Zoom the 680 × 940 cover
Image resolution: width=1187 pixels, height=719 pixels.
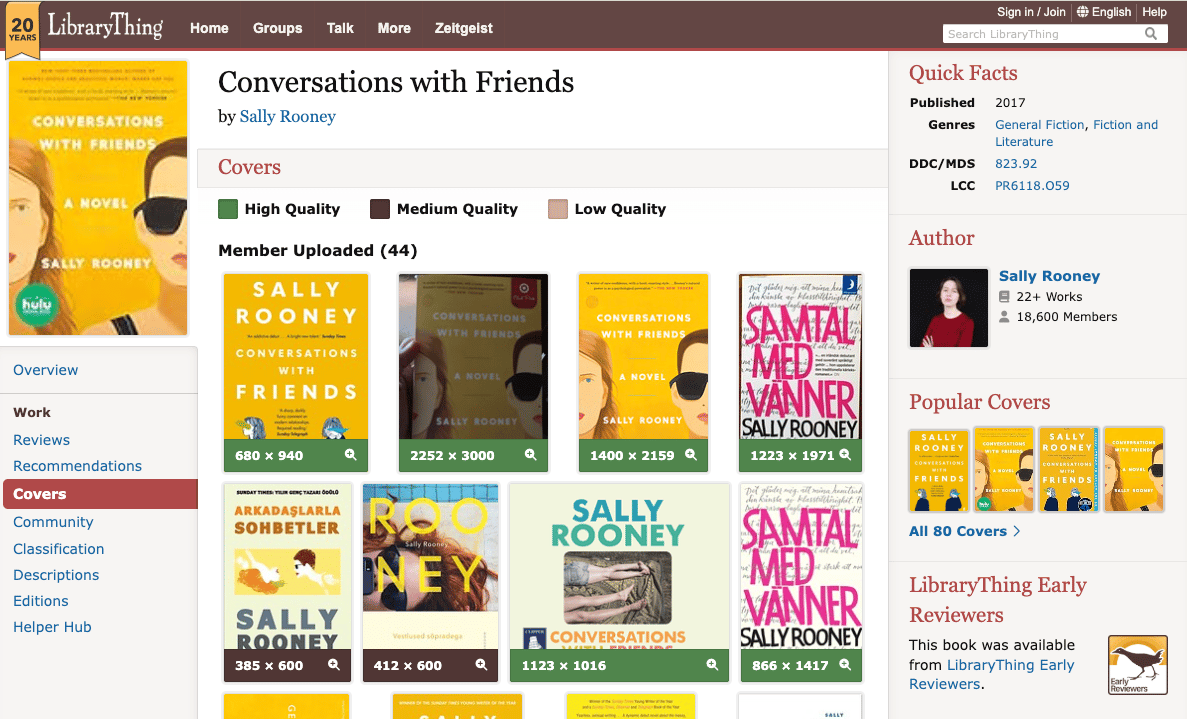(x=350, y=455)
